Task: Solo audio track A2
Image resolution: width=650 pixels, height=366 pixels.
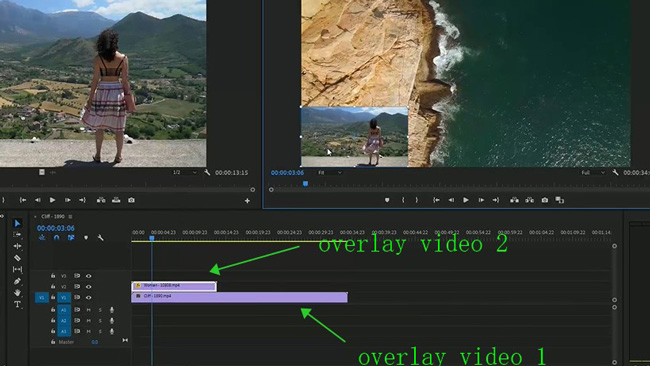Action: coord(100,320)
